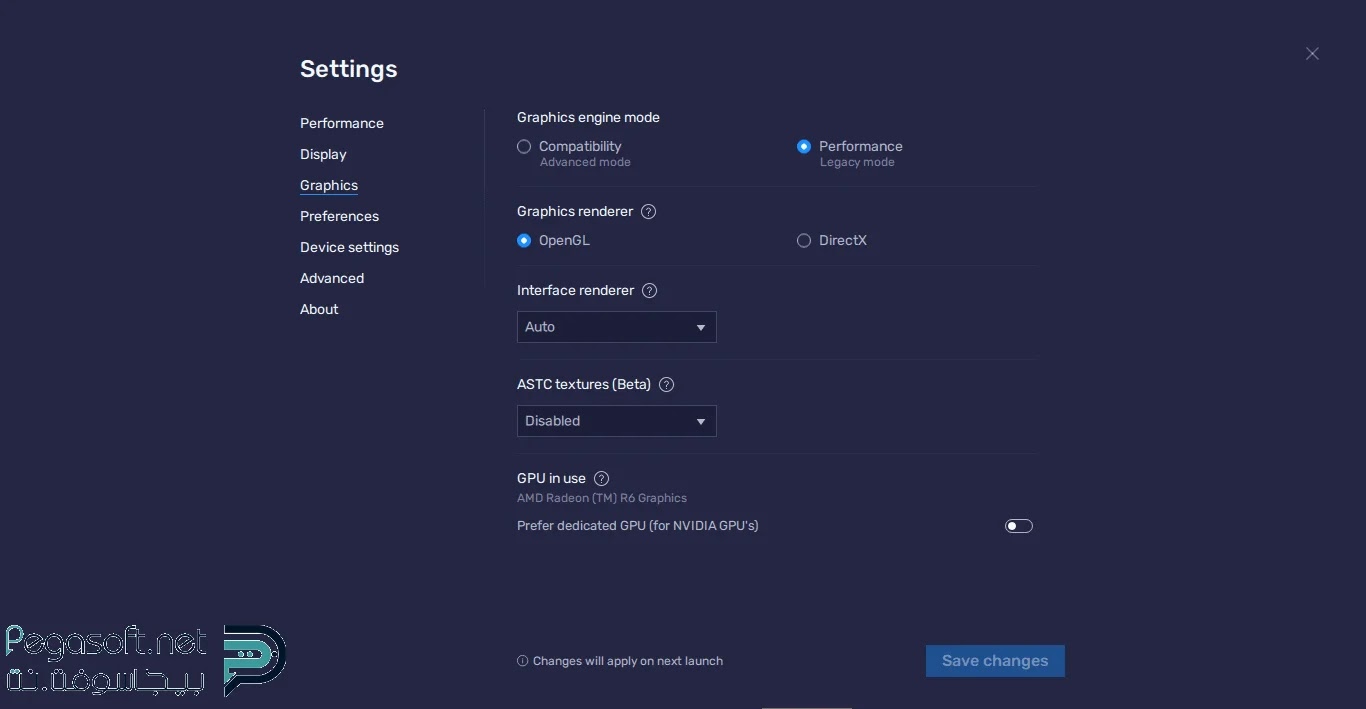Image resolution: width=1366 pixels, height=709 pixels.
Task: Click help icon next to Graphics renderer
Action: (648, 212)
